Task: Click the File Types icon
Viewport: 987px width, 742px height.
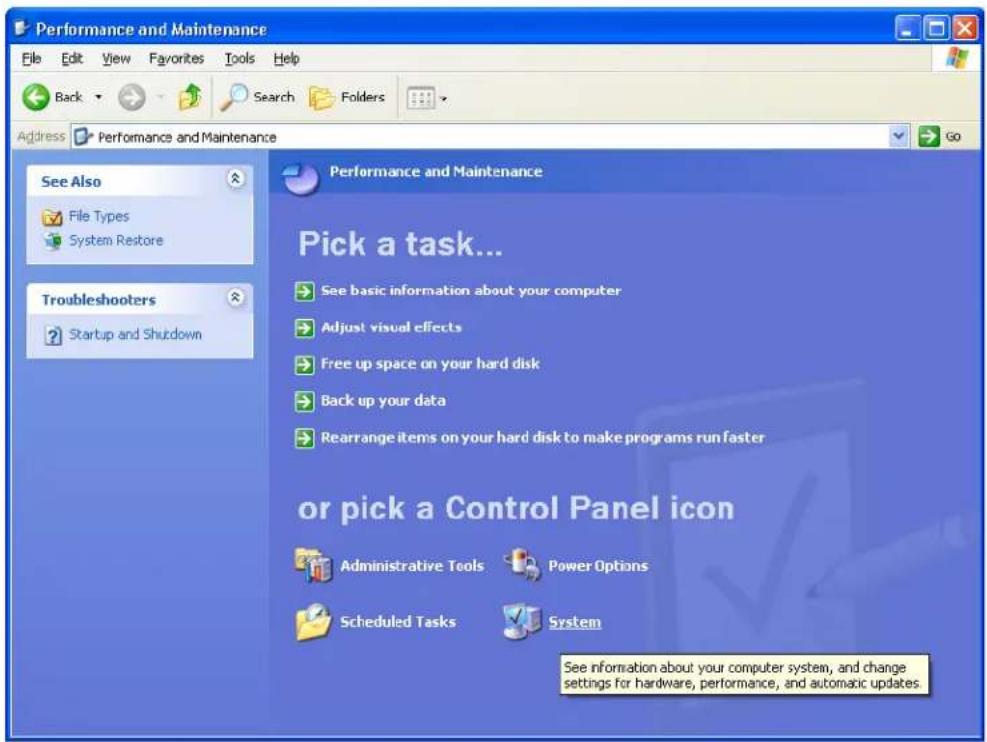Action: pyautogui.click(x=52, y=217)
